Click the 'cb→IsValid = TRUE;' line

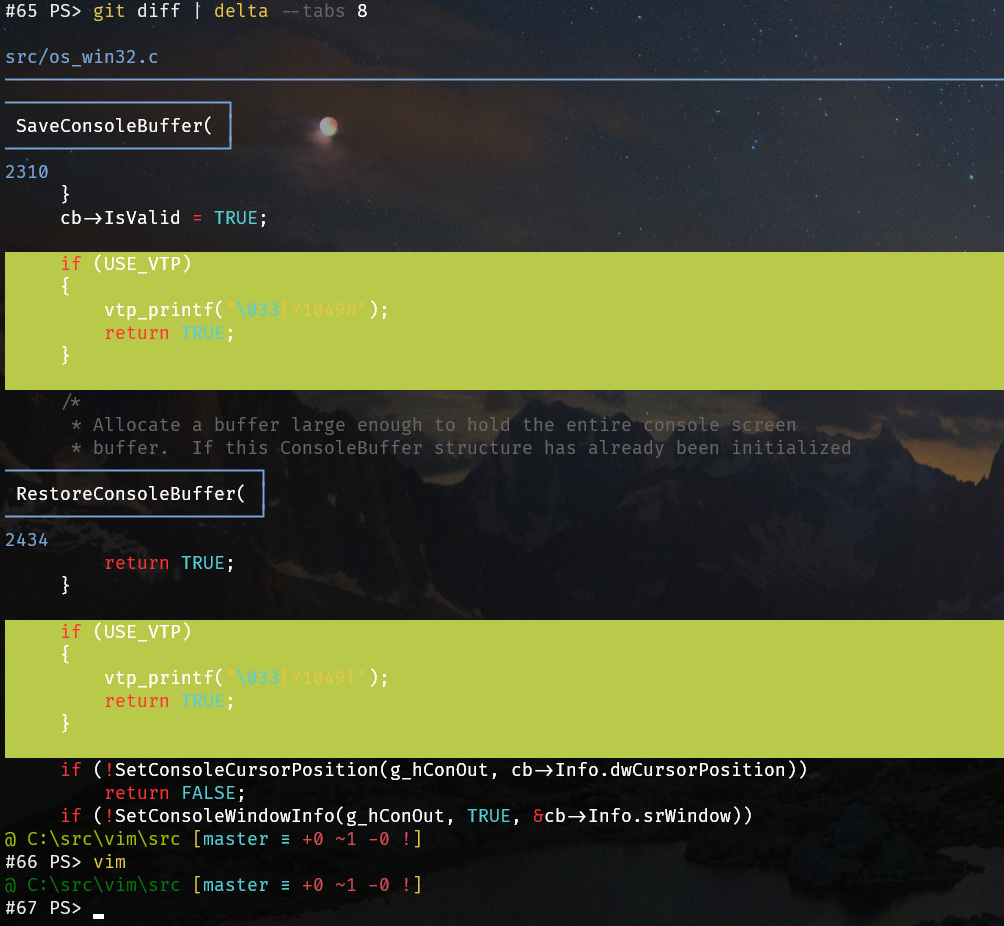click(x=164, y=218)
